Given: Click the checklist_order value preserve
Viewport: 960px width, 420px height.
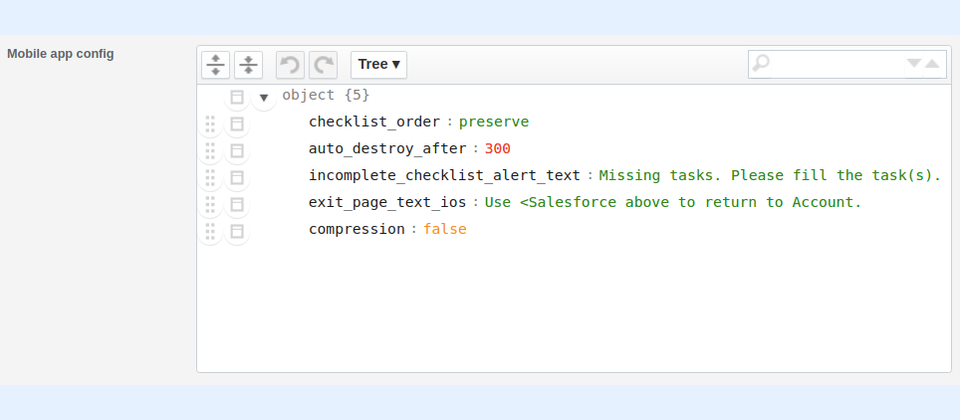Looking at the screenshot, I should pos(494,122).
